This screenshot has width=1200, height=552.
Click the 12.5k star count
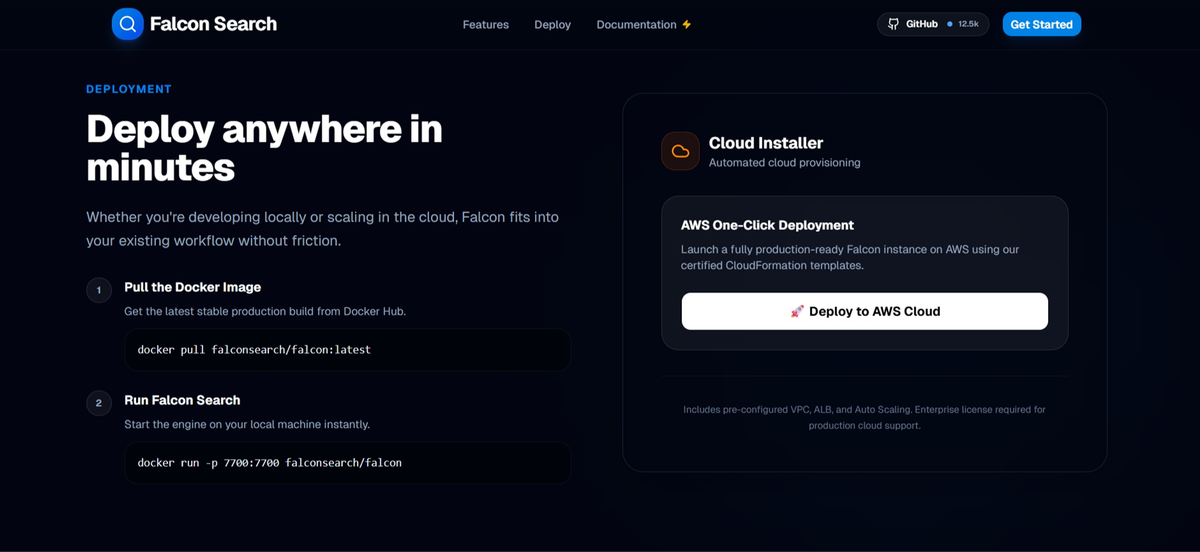click(x=968, y=24)
